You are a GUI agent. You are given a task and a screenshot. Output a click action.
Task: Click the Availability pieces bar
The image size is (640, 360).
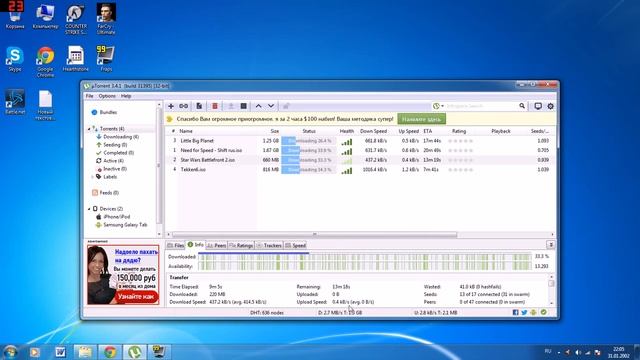[x=364, y=266]
